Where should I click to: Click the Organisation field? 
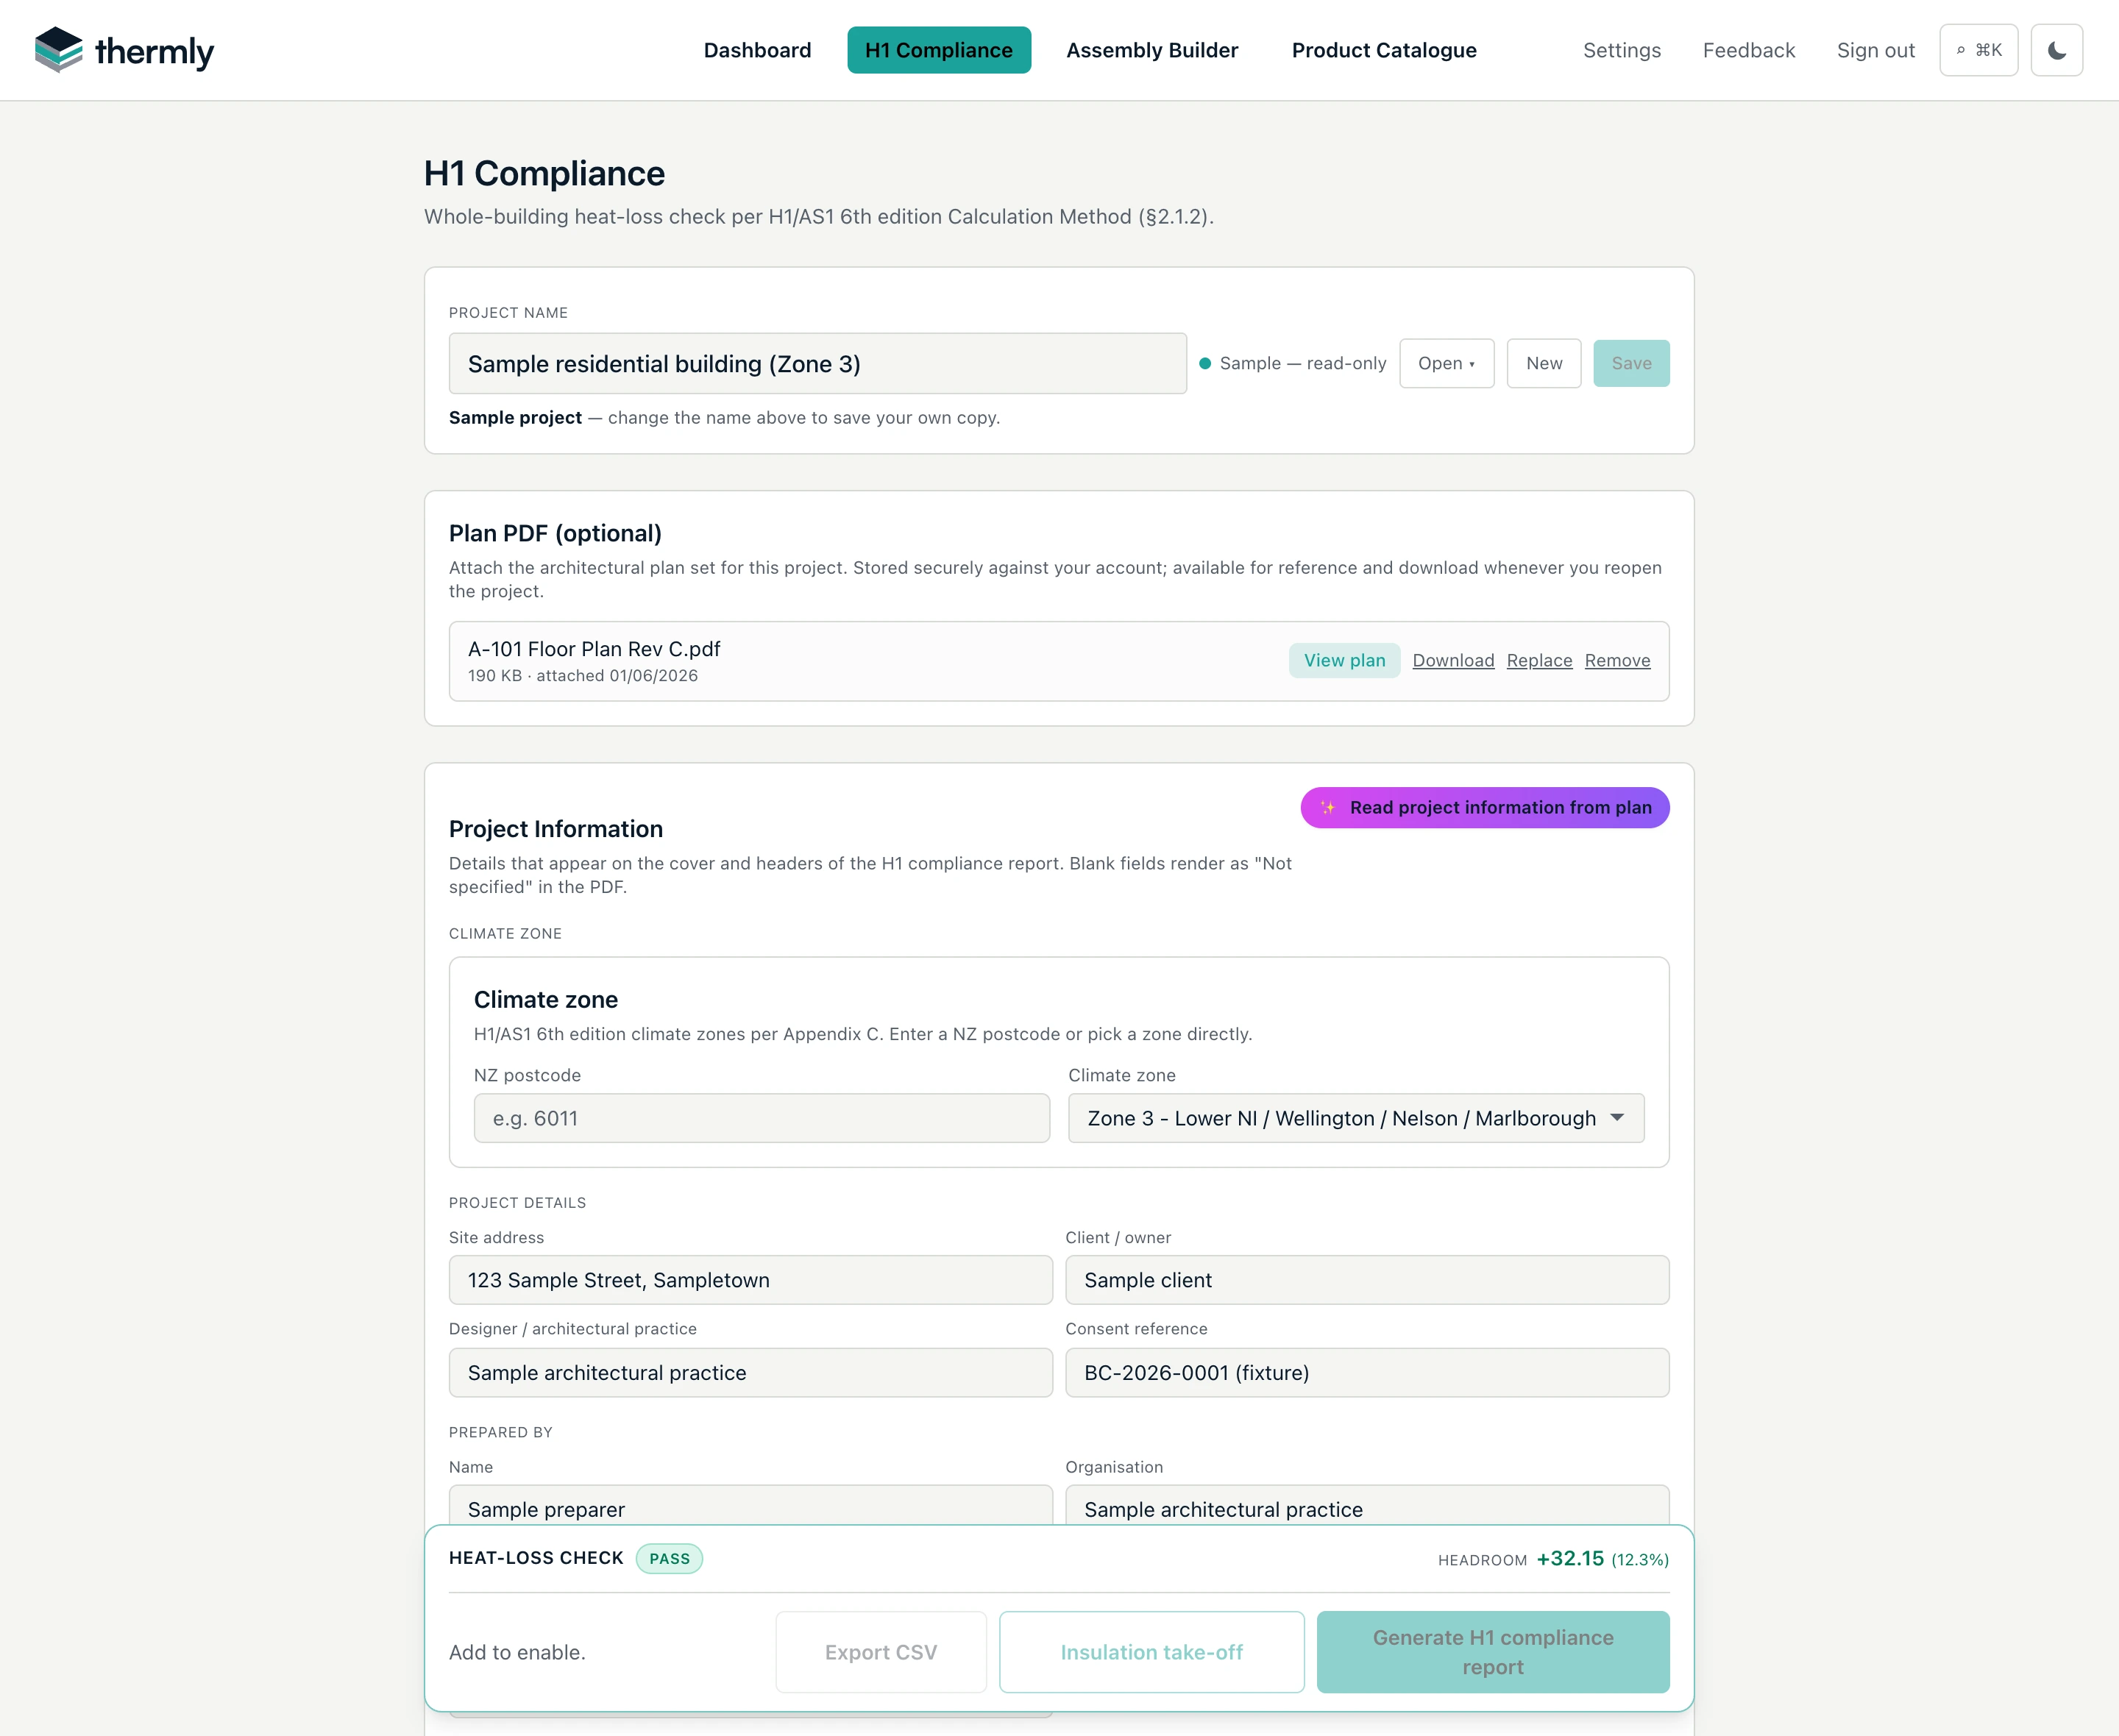coord(1366,1506)
